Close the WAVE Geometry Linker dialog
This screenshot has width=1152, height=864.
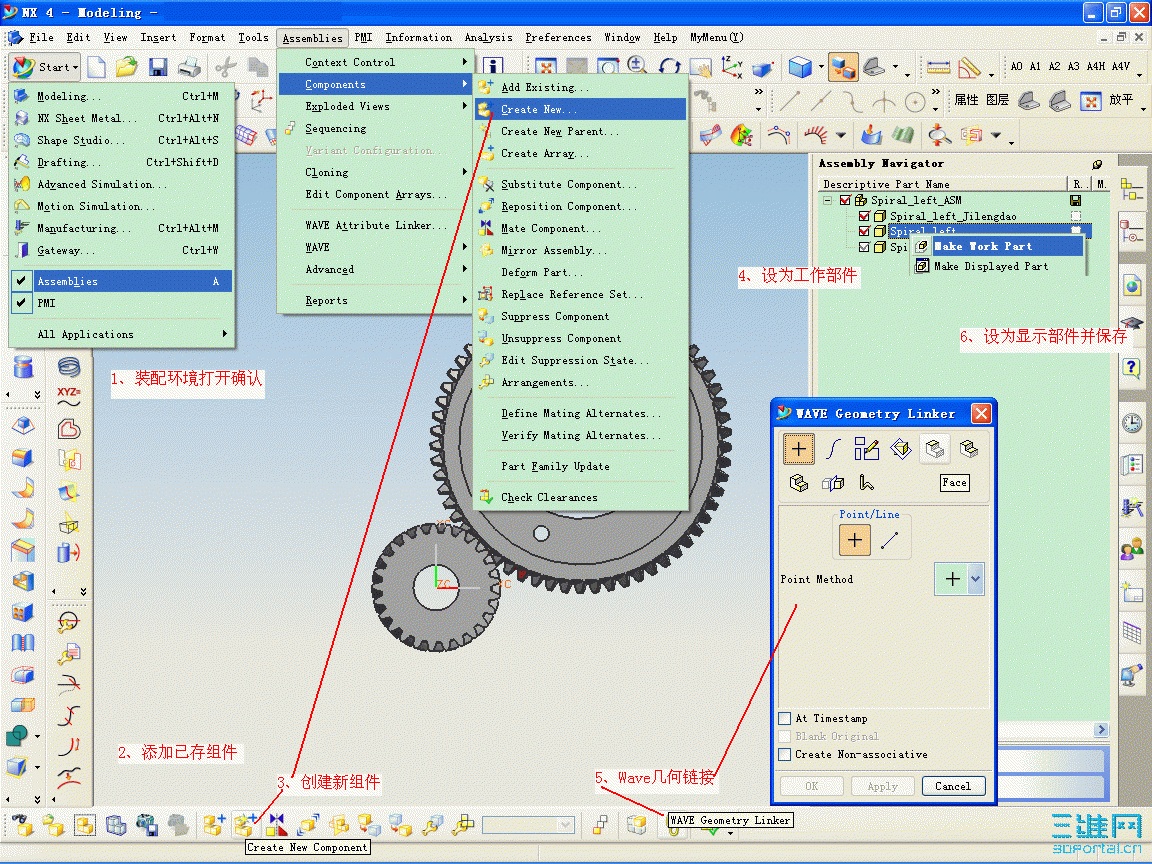pos(981,414)
